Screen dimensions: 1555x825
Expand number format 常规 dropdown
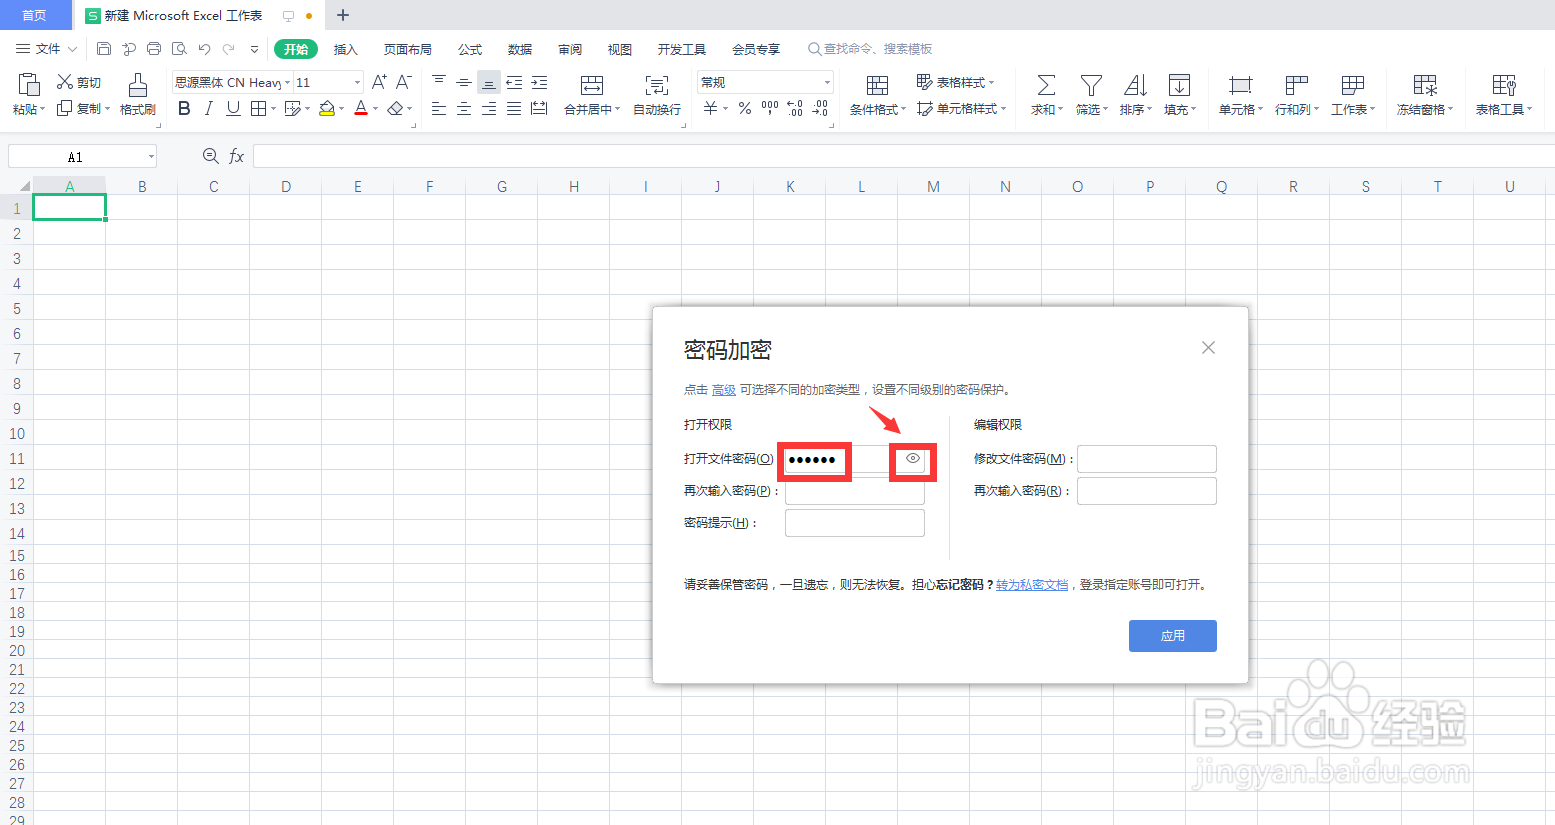827,82
